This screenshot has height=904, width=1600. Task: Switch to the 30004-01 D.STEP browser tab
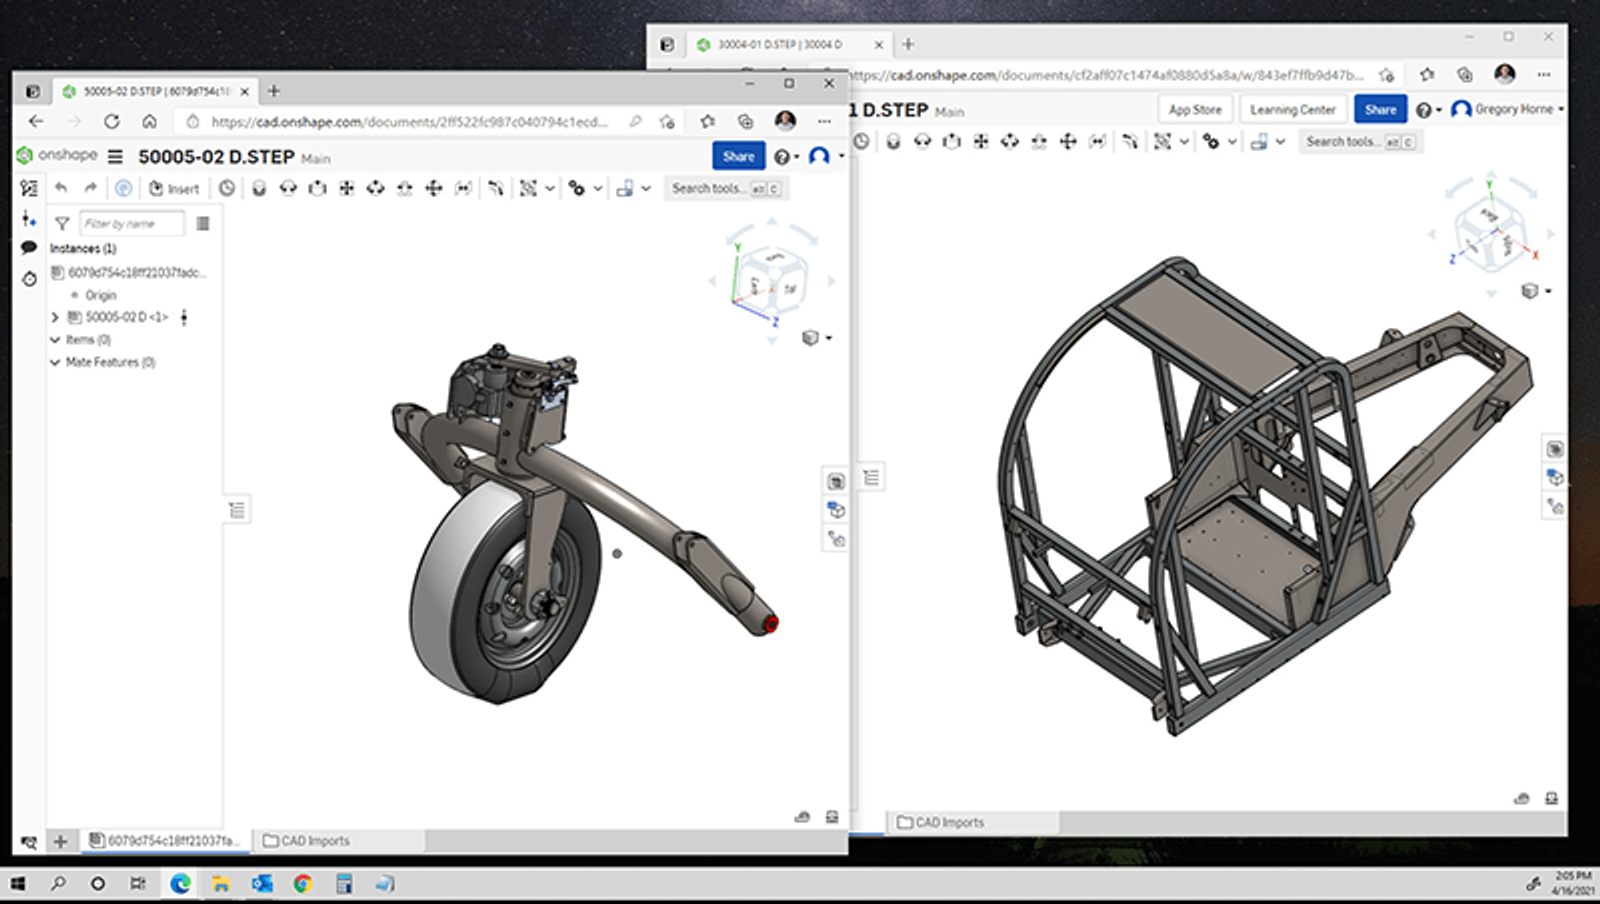(780, 44)
